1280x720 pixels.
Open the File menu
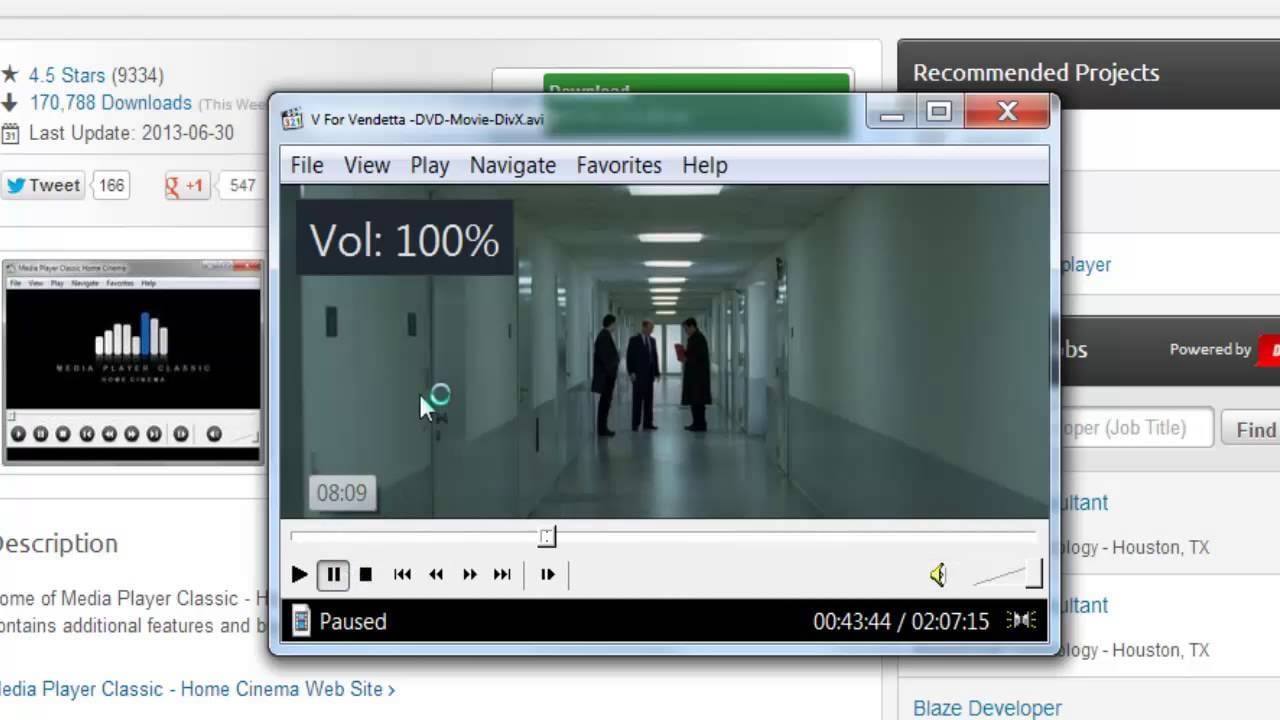click(x=307, y=165)
